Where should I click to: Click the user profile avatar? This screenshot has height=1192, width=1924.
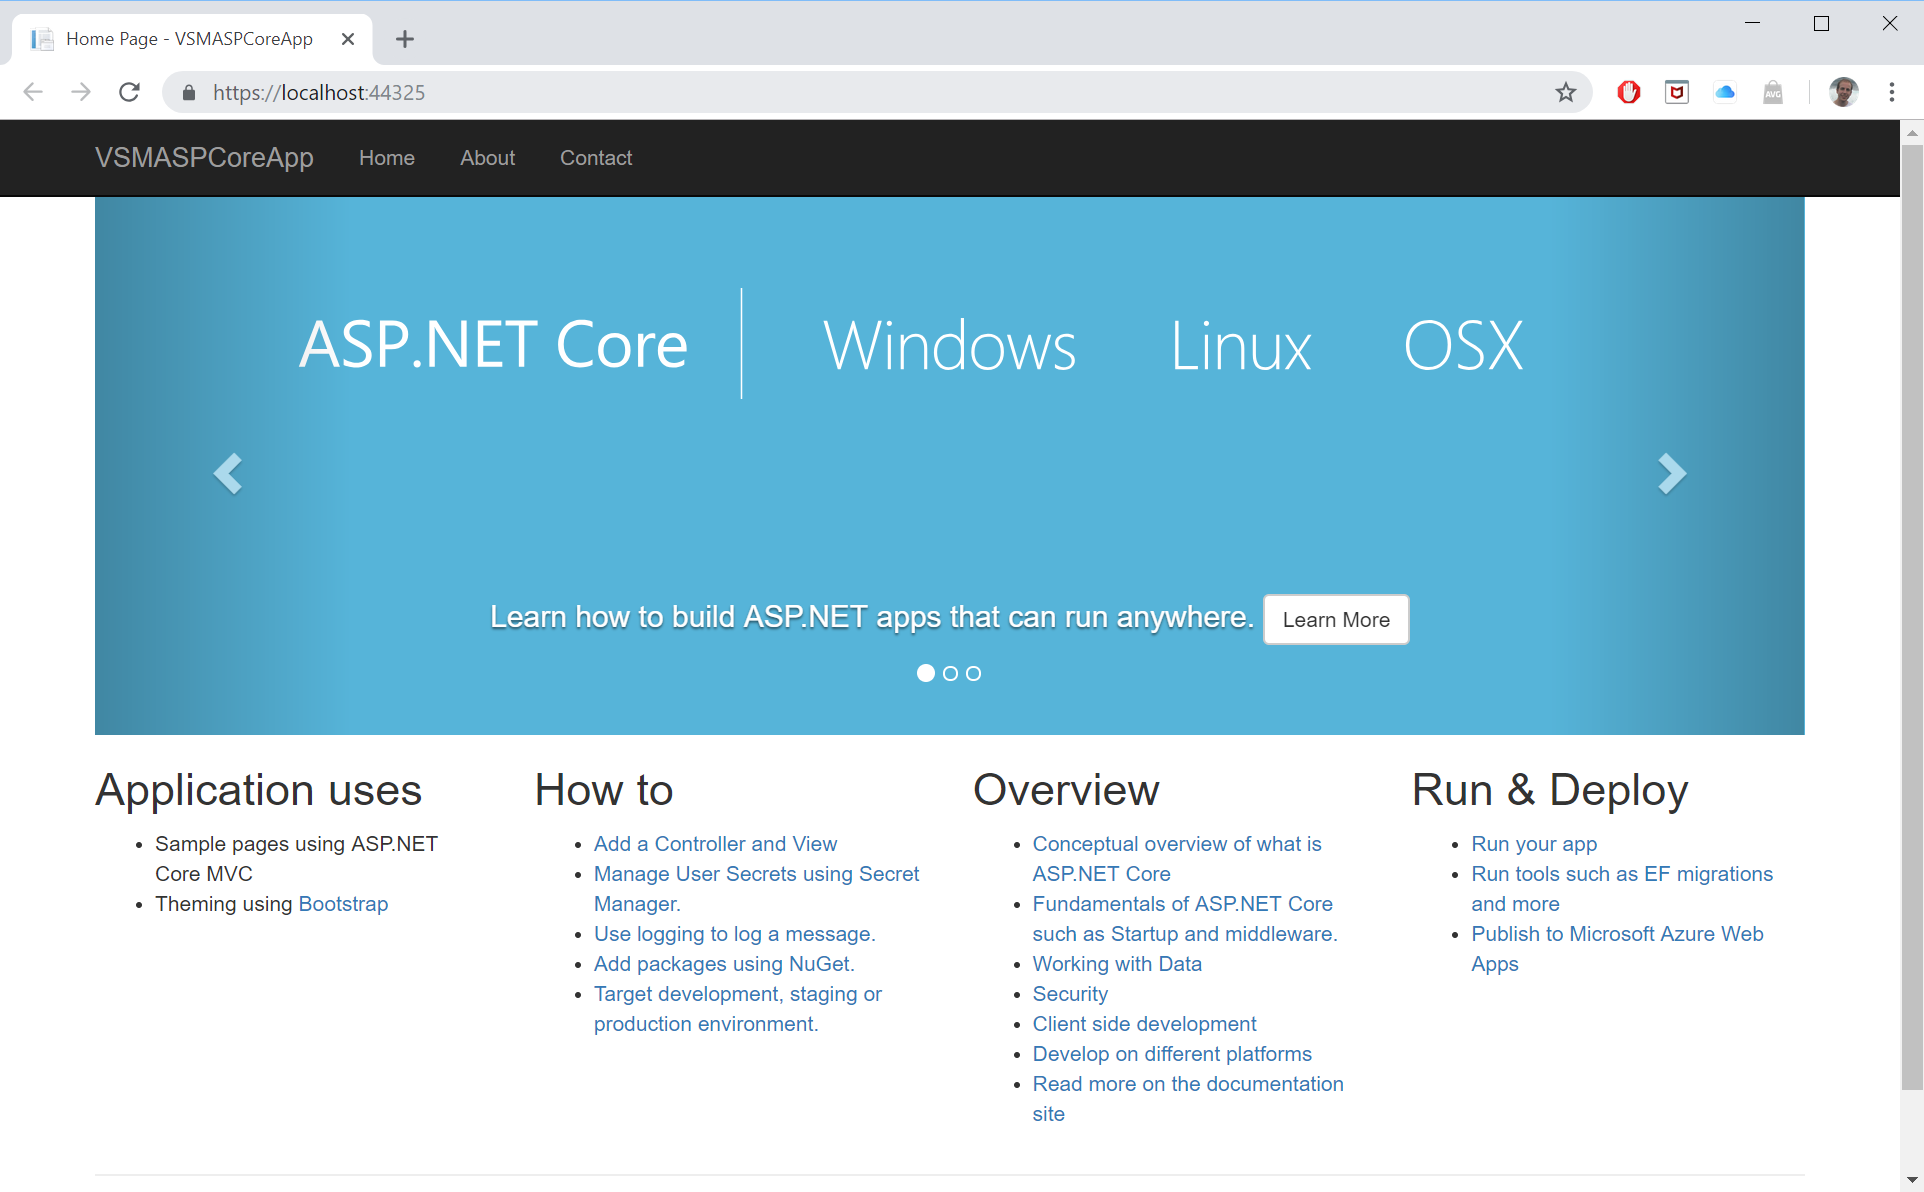[x=1842, y=92]
